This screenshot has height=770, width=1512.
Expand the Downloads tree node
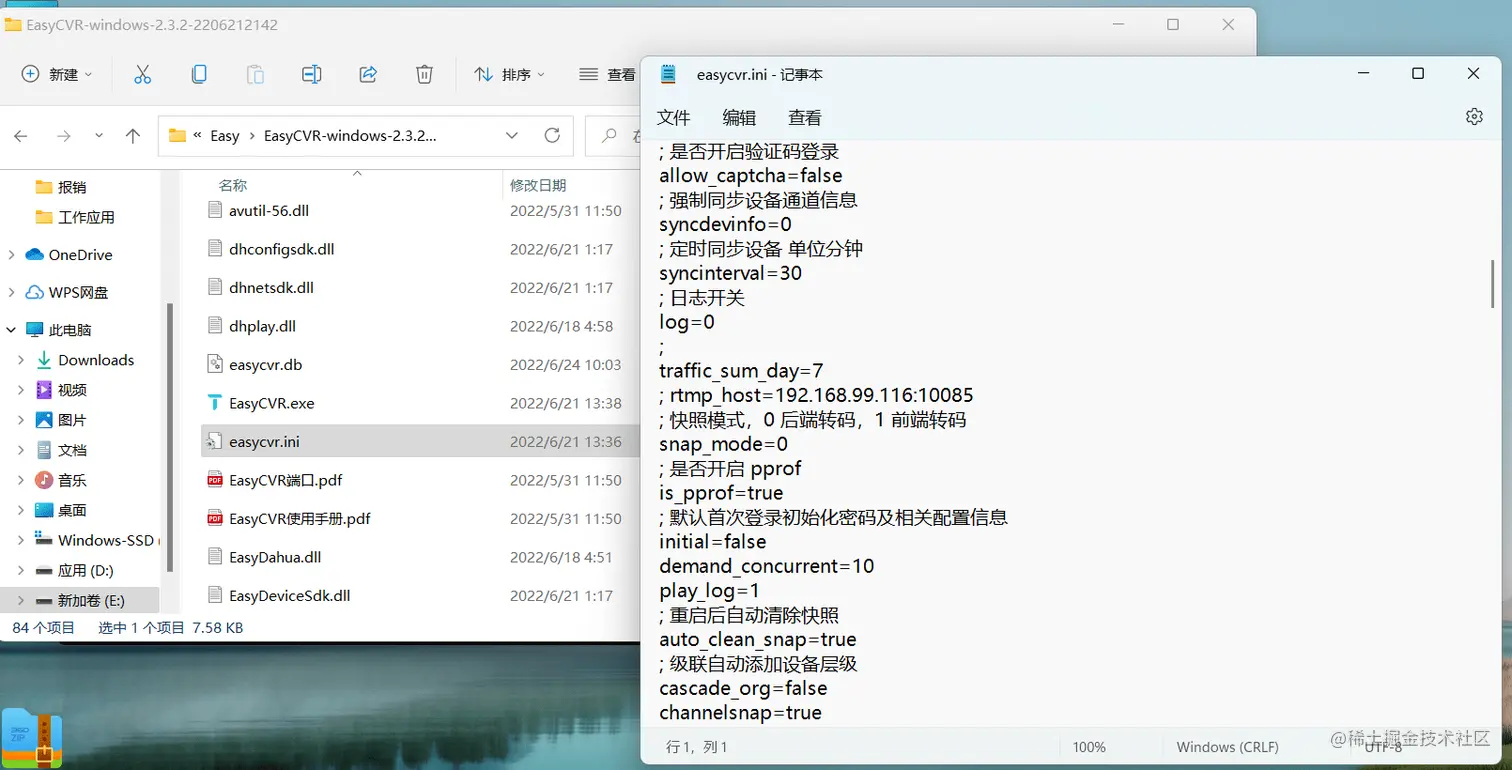21,360
